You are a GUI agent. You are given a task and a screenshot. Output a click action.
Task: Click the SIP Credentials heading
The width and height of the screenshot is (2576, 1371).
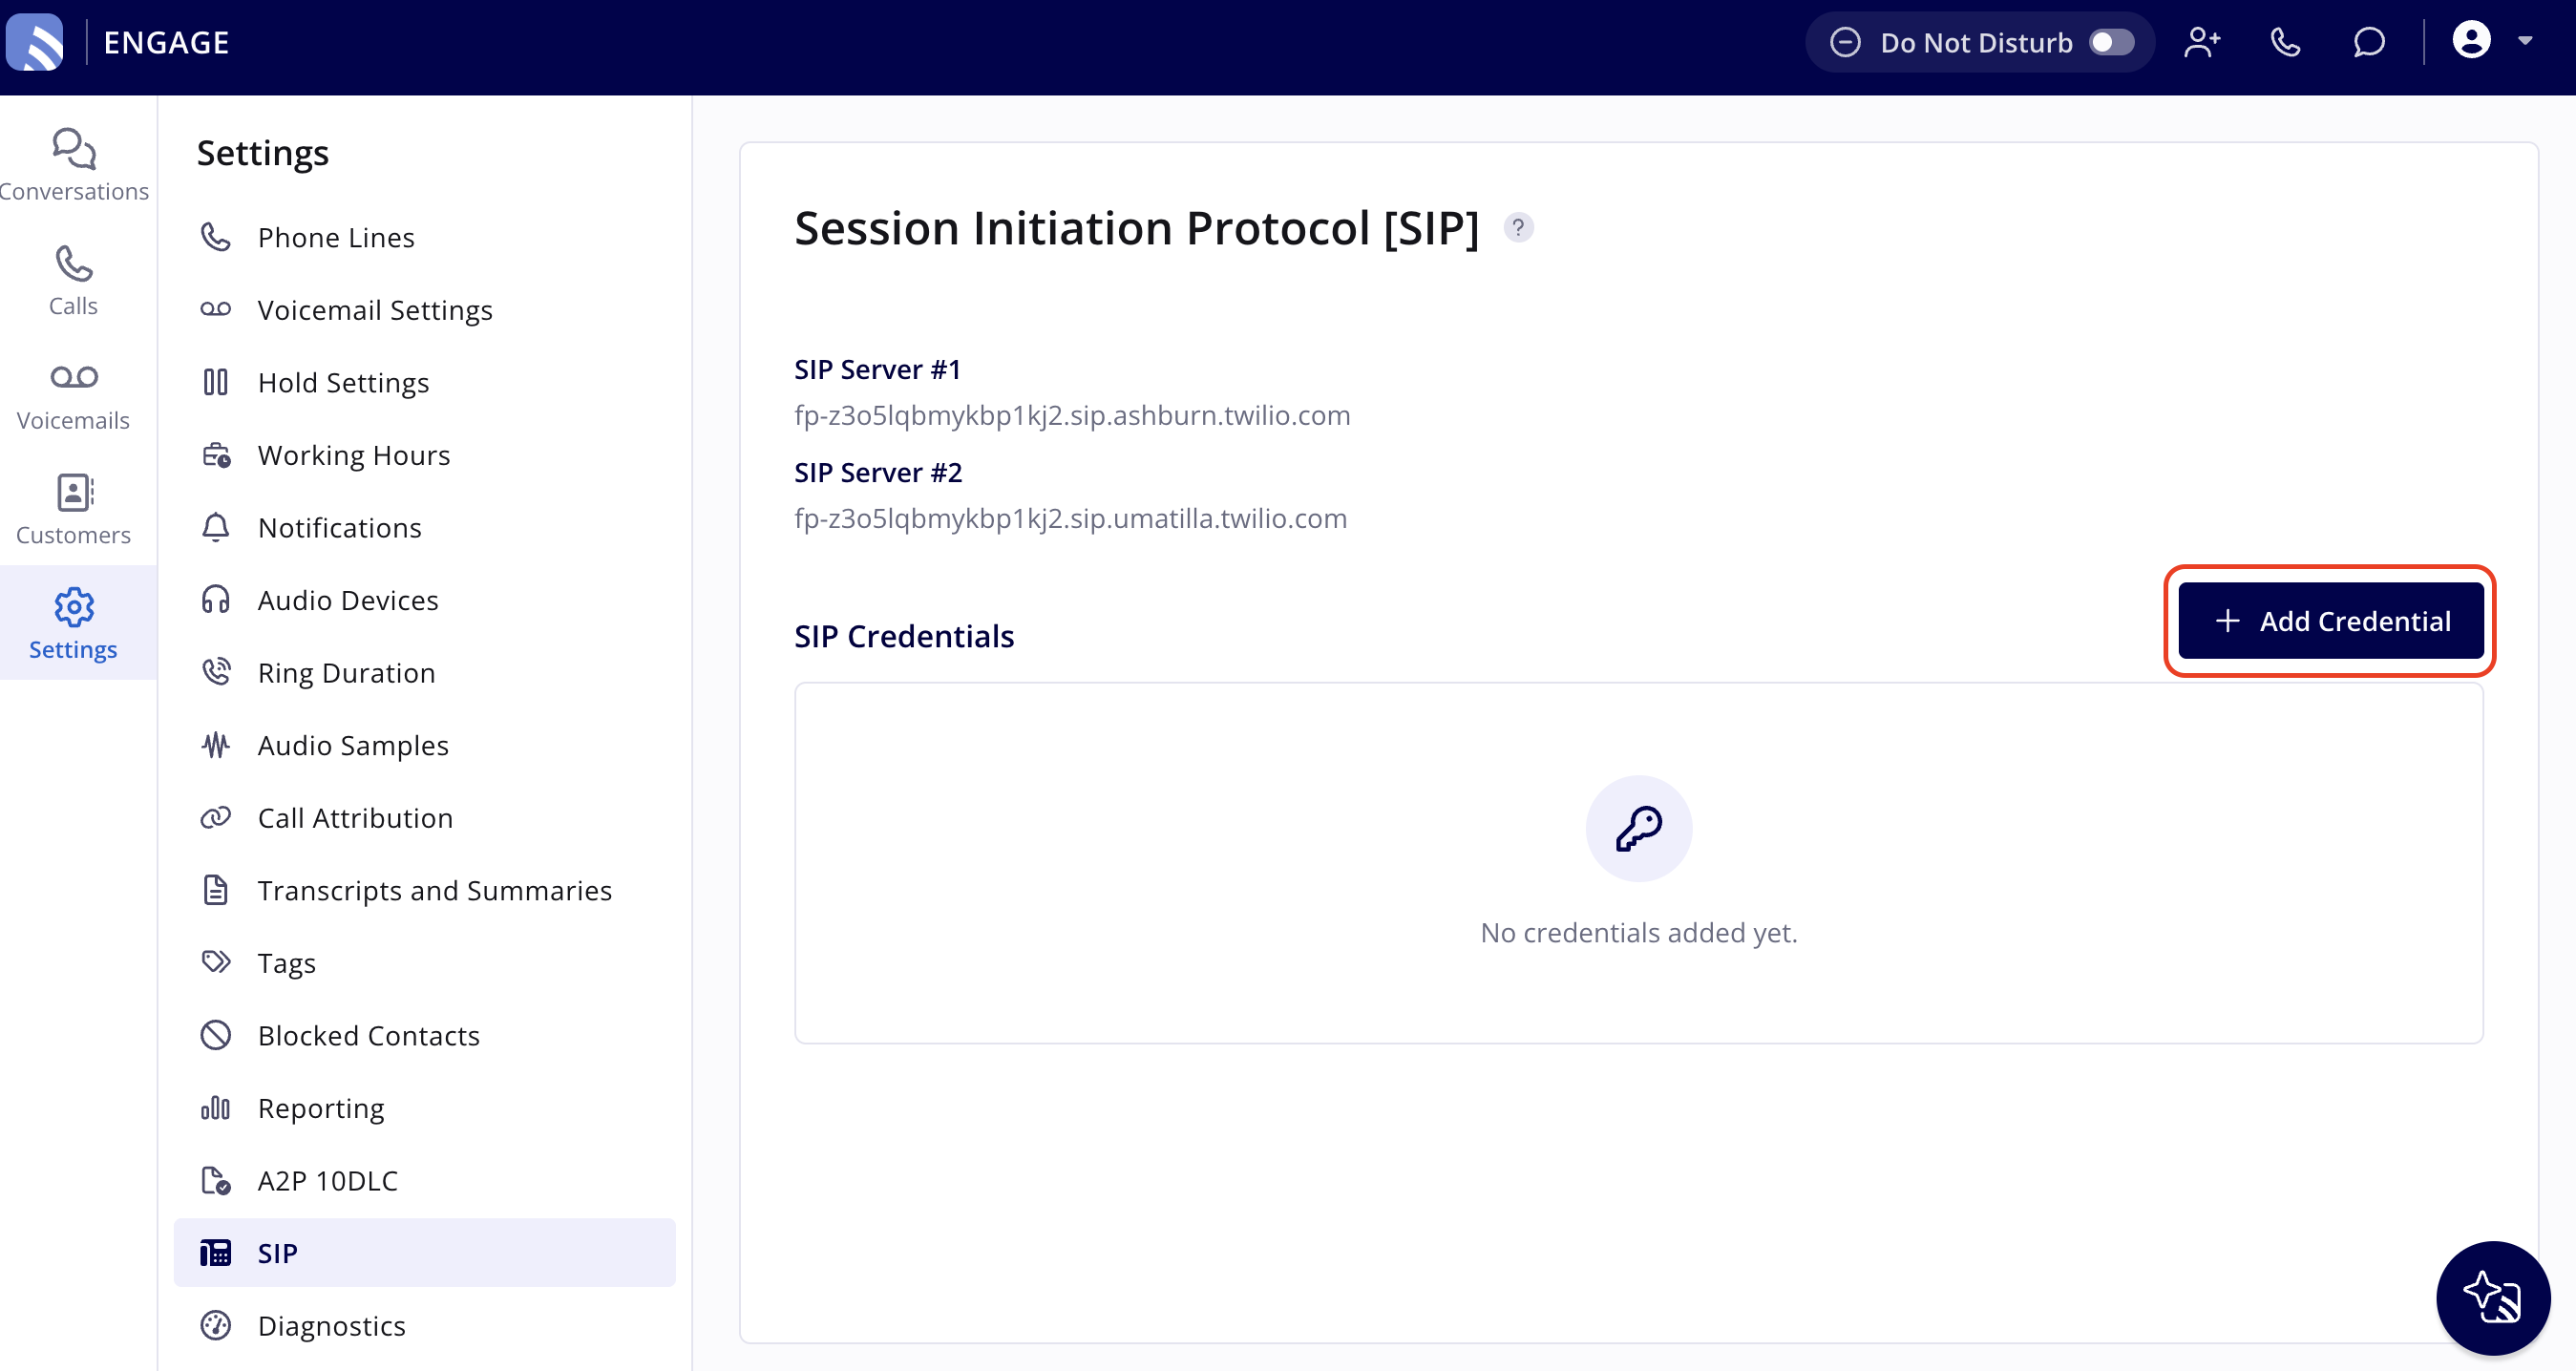[904, 637]
